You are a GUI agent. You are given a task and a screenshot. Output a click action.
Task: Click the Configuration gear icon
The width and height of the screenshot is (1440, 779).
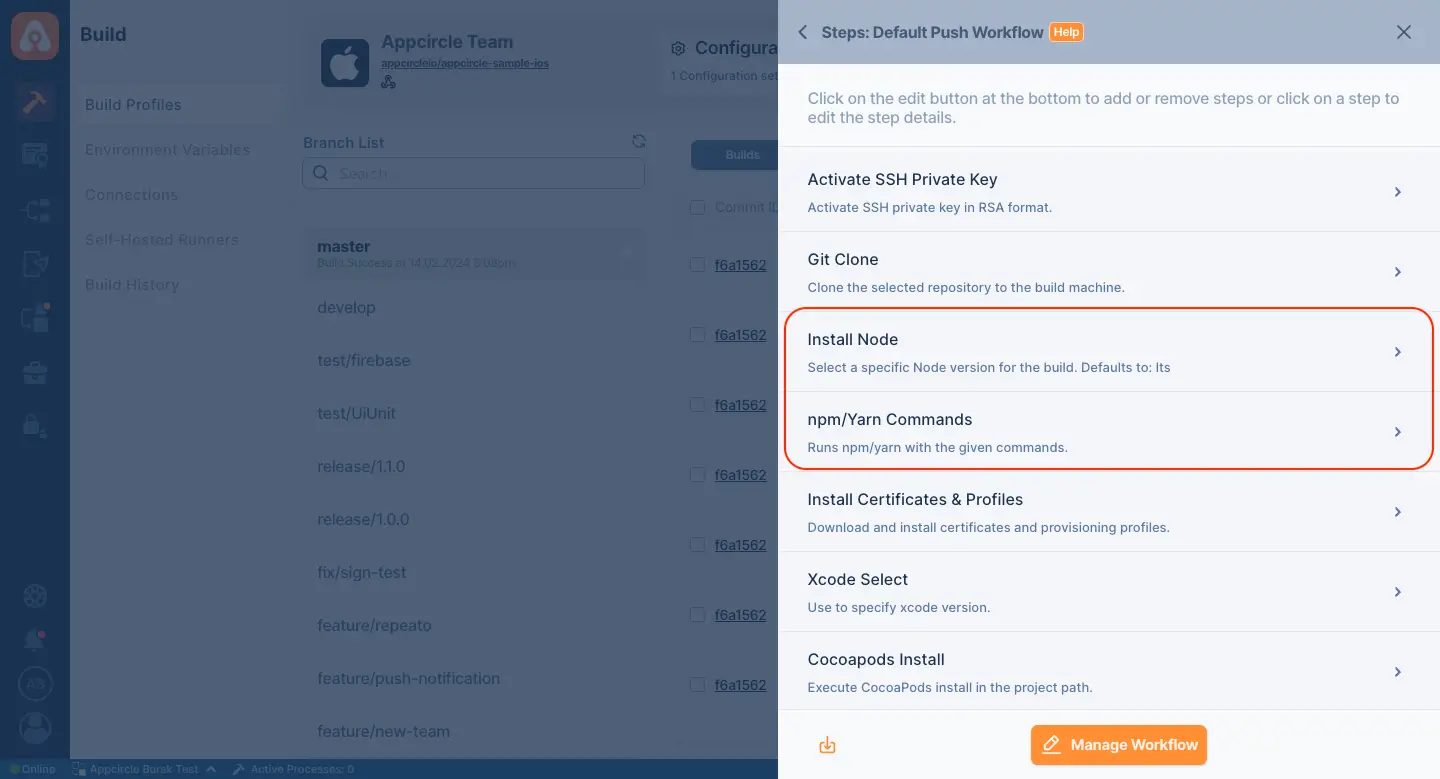[678, 48]
